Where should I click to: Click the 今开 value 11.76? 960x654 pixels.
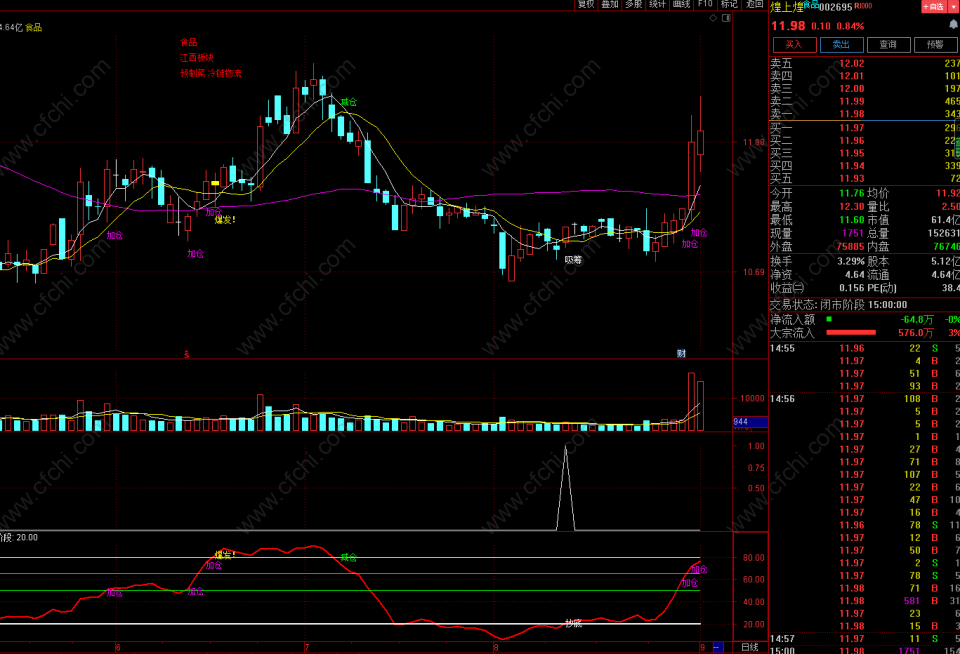click(852, 194)
